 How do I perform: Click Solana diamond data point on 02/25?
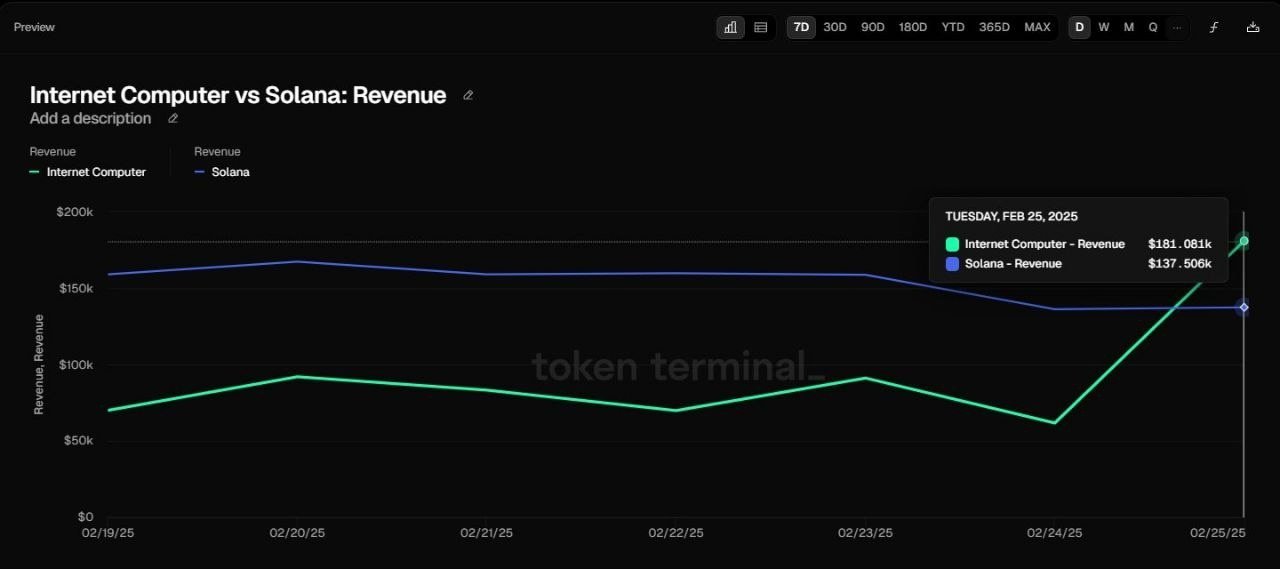pos(1244,307)
